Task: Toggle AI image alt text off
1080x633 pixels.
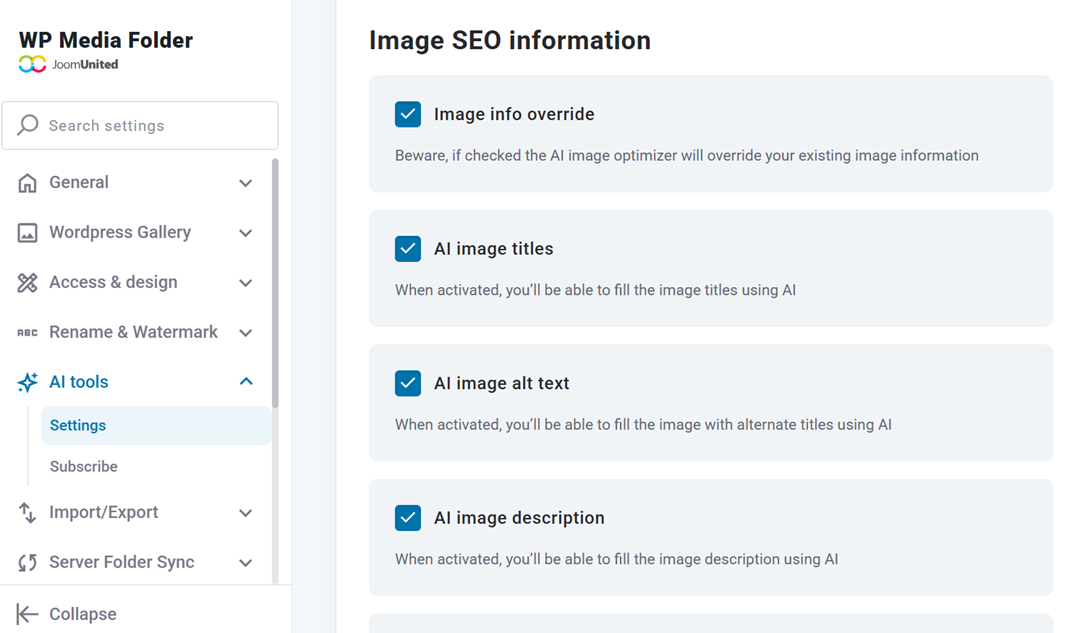Action: (407, 383)
